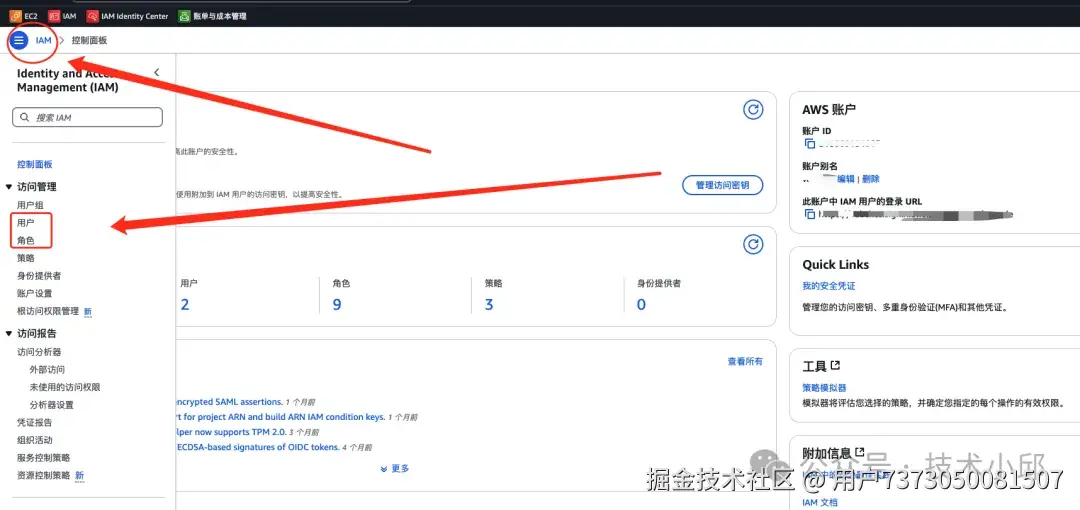Open 组织活动 in sidebar
The height and width of the screenshot is (510, 1080).
click(34, 440)
